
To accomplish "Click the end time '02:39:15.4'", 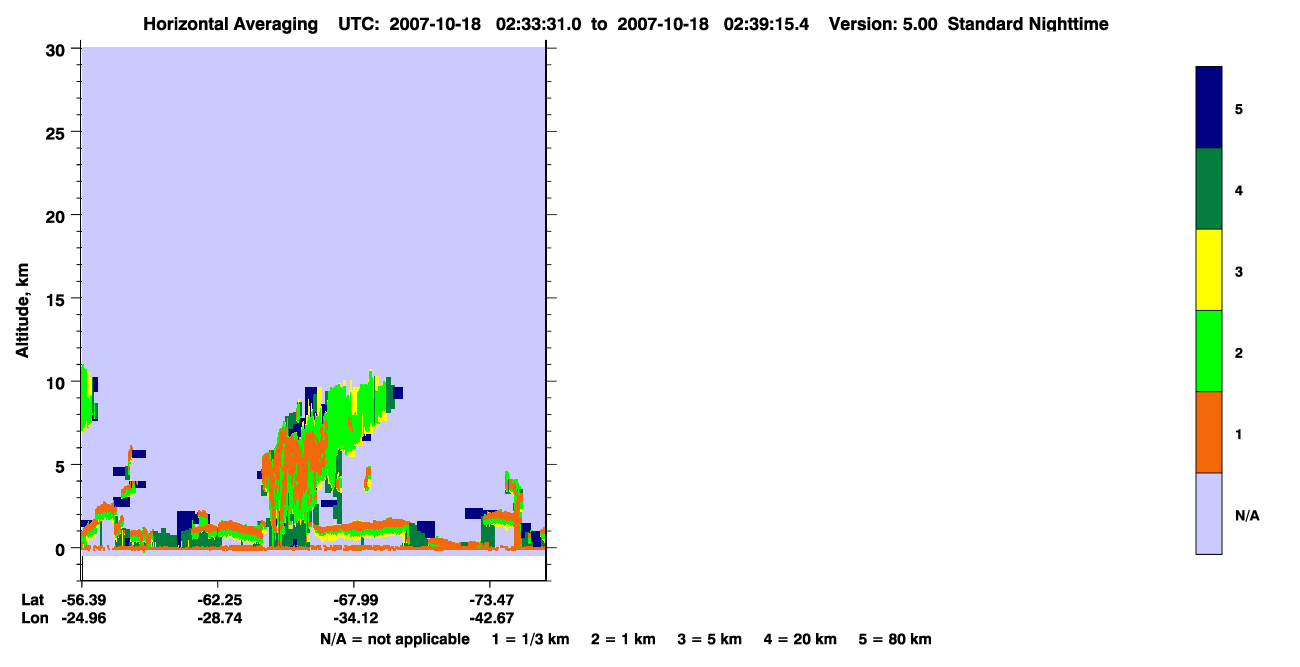I will click(x=767, y=24).
